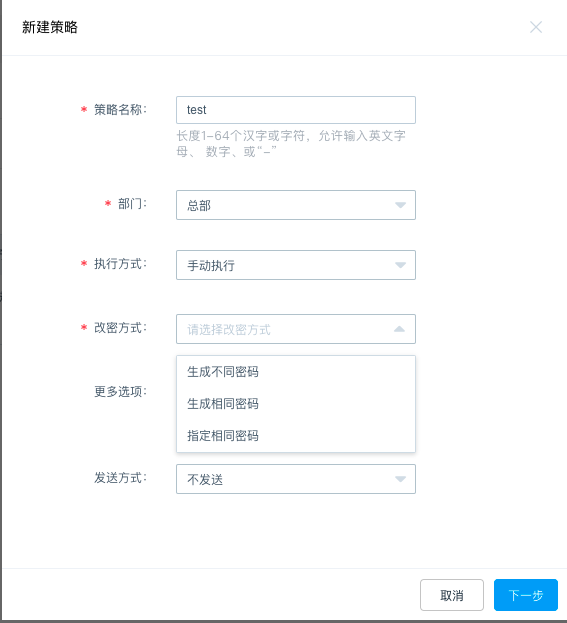Open the 发送方式 dropdown showing 不发送
Viewport: 567px width, 623px height.
(x=296, y=479)
